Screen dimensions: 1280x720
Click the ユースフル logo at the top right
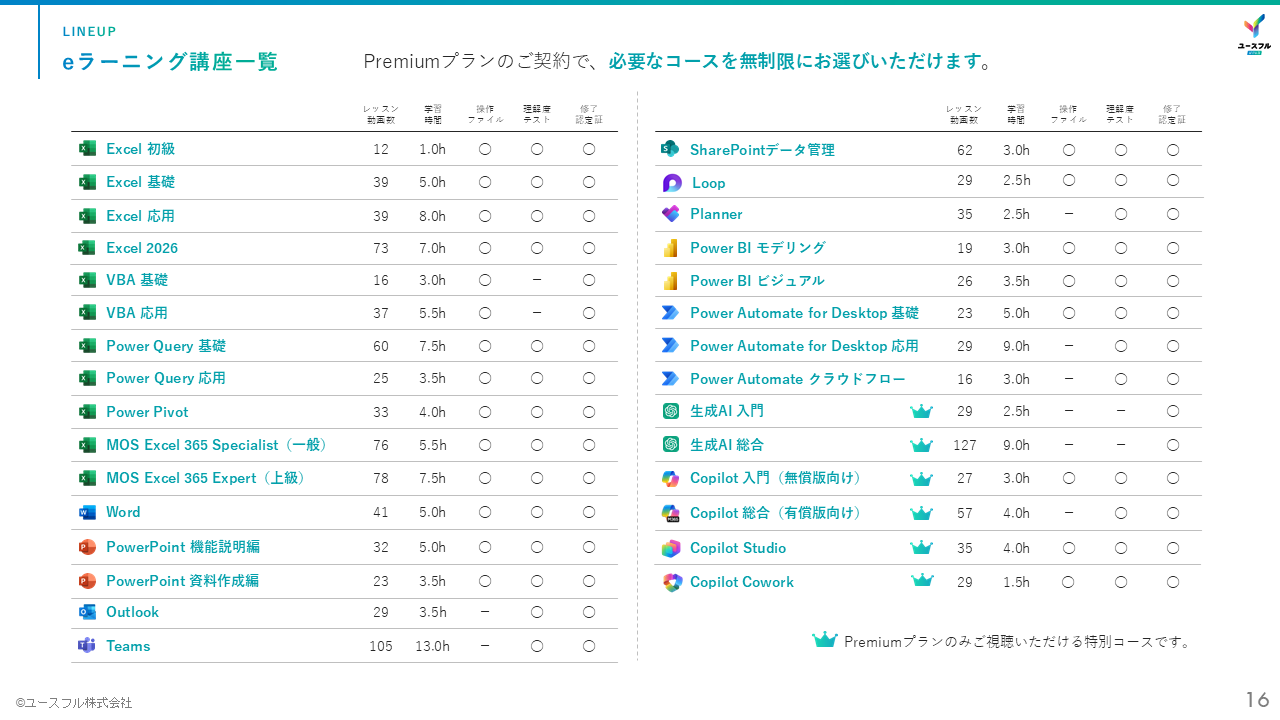coord(1254,35)
